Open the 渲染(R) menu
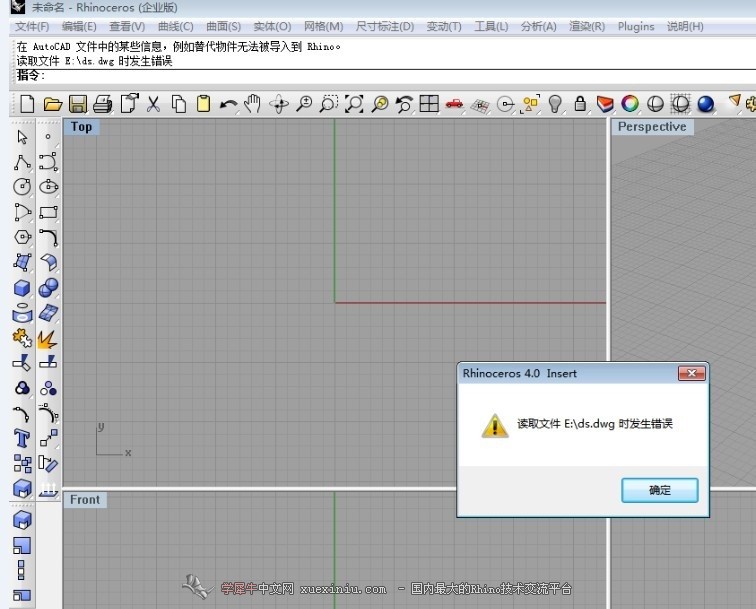Viewport: 756px width, 609px height. pyautogui.click(x=587, y=27)
